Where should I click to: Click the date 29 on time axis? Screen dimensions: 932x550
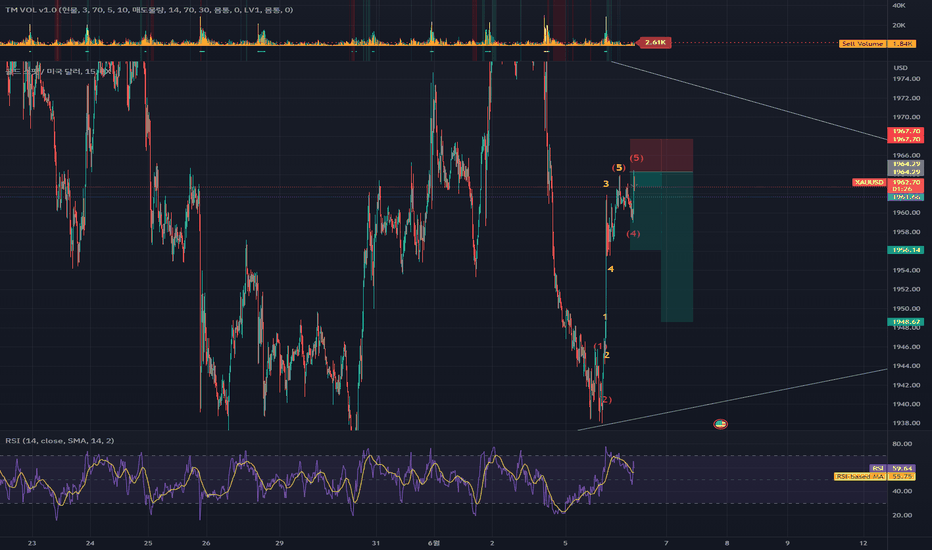(x=279, y=543)
